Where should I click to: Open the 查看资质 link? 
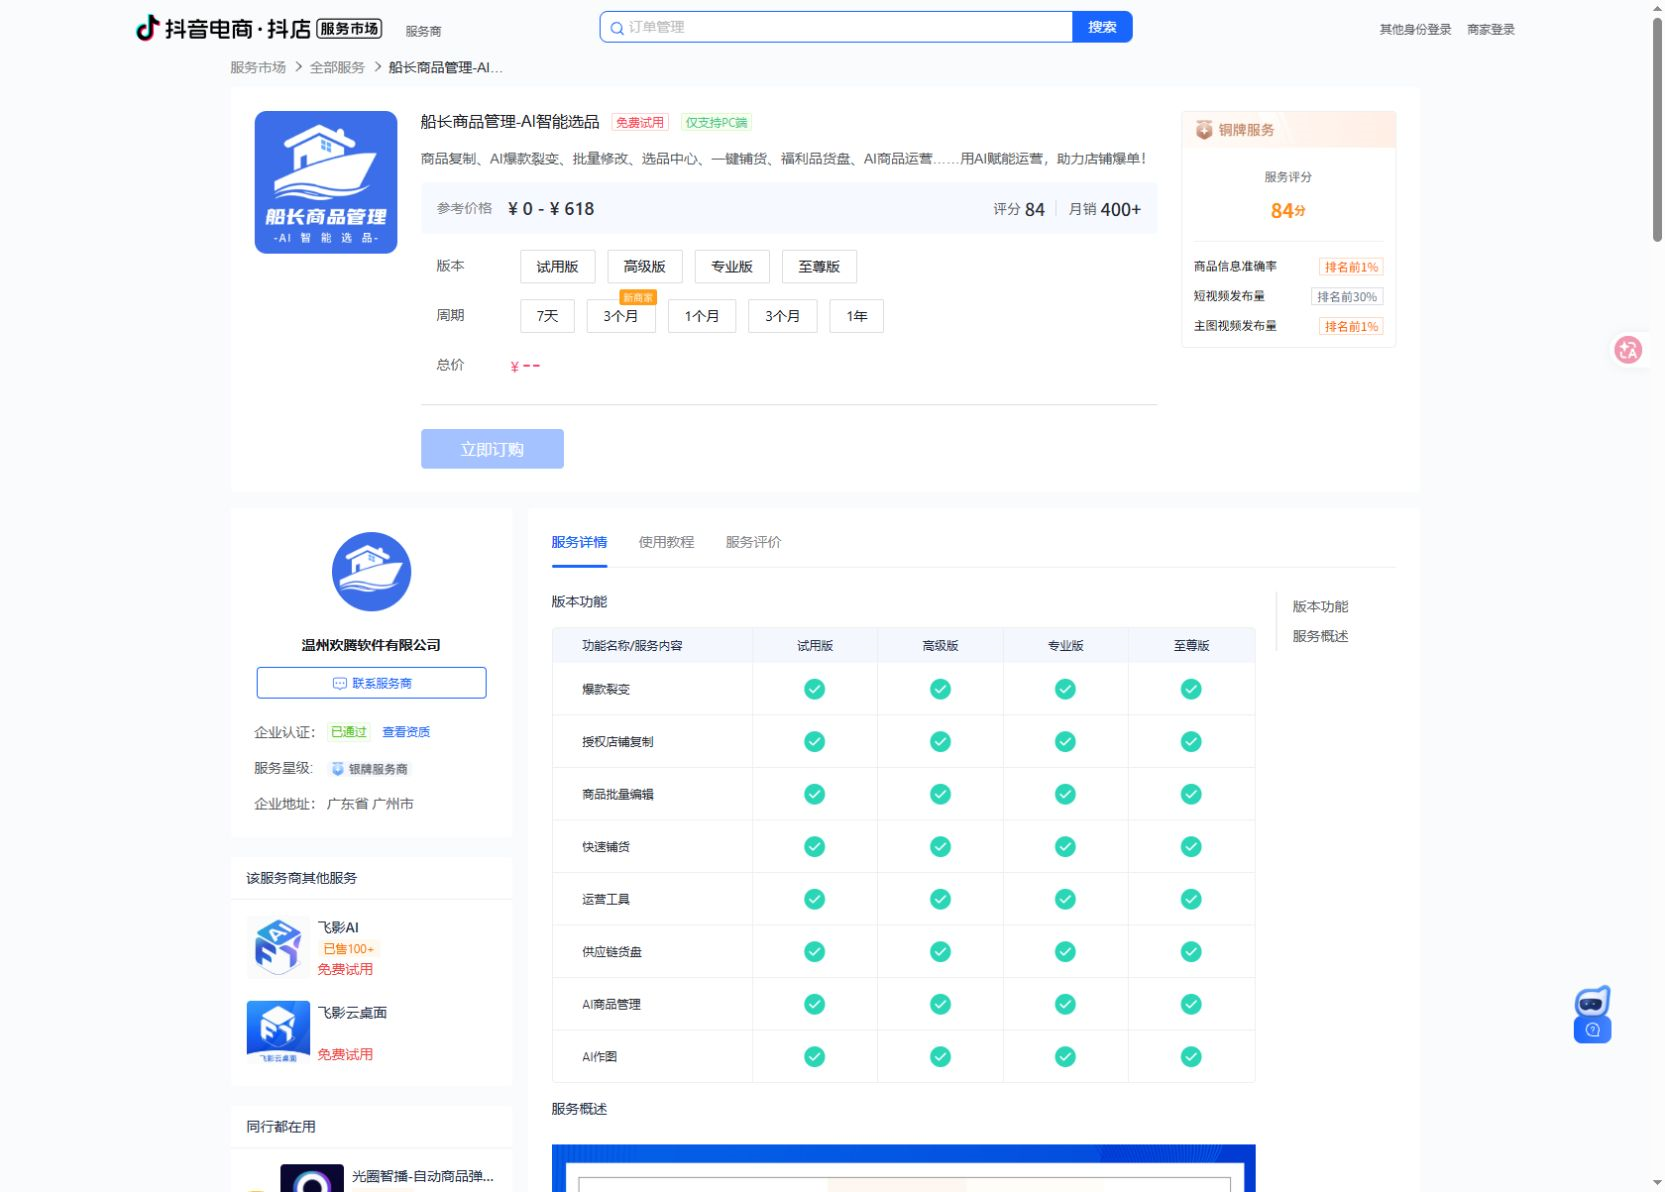406,732
